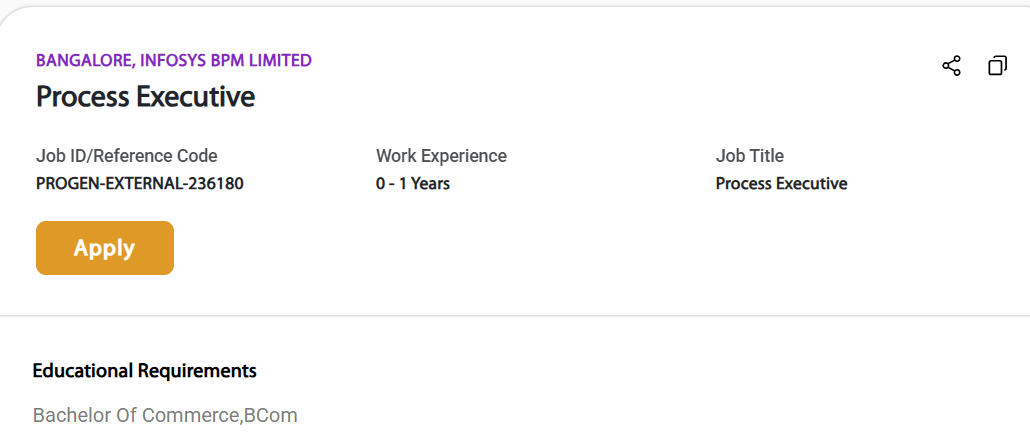Click the 236180 digits in reference code
Image resolution: width=1030 pixels, height=437 pixels.
tap(215, 184)
